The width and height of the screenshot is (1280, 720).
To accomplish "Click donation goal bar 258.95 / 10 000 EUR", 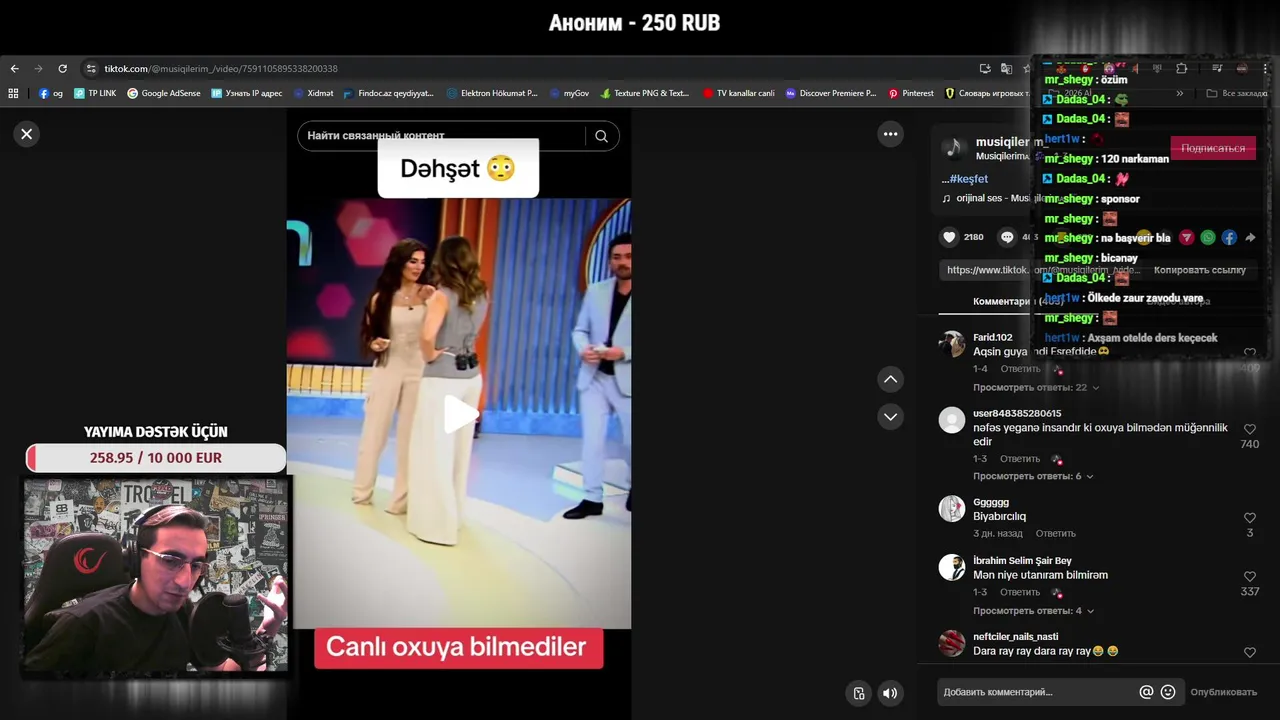I will 156,458.
